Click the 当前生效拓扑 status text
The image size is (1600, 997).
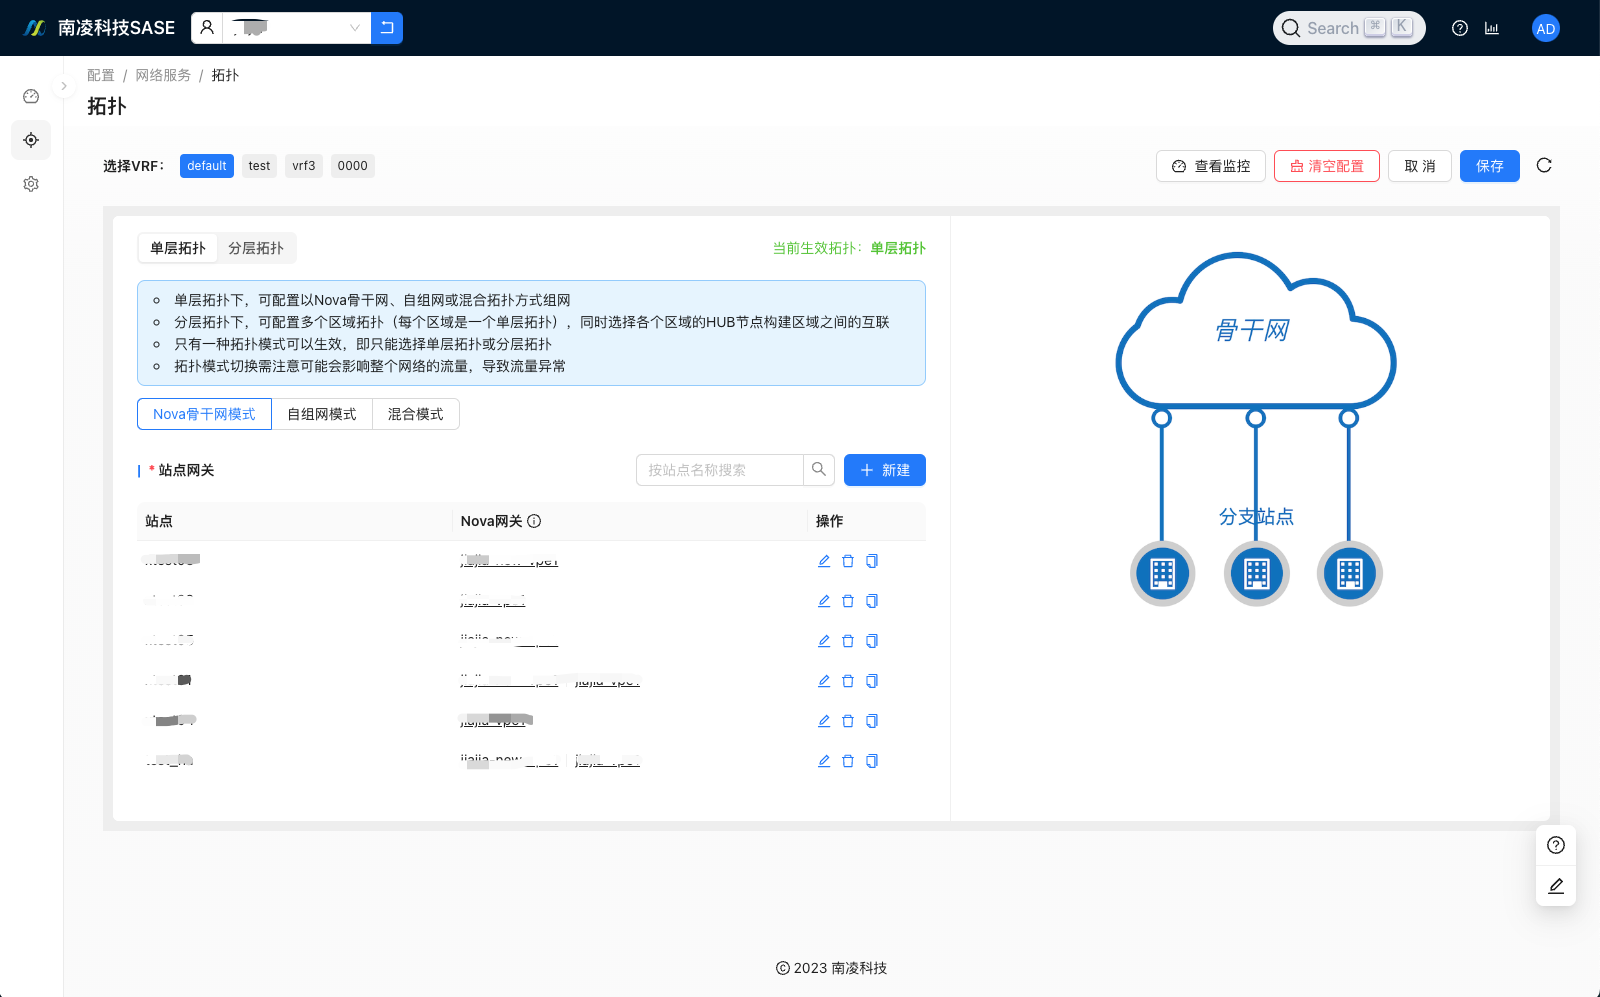[x=849, y=248]
